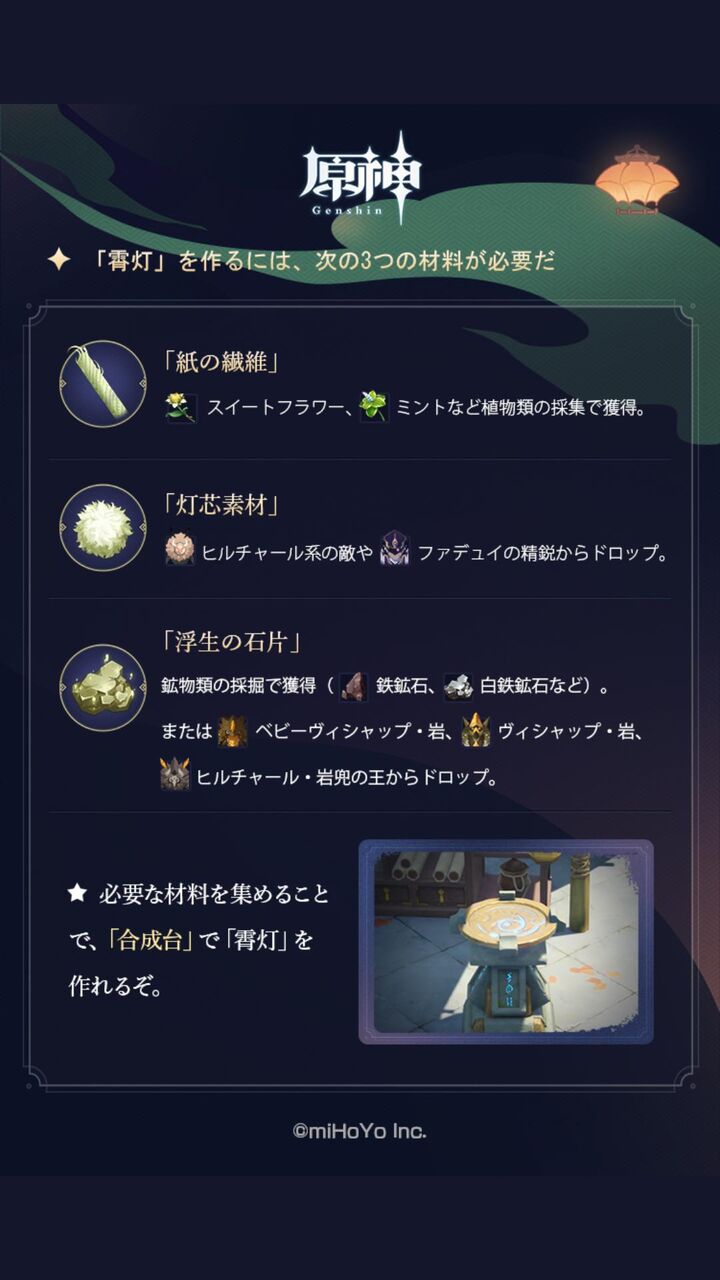720x1280 pixels.
Task: Click the Sweet Flower icon
Action: [180, 407]
